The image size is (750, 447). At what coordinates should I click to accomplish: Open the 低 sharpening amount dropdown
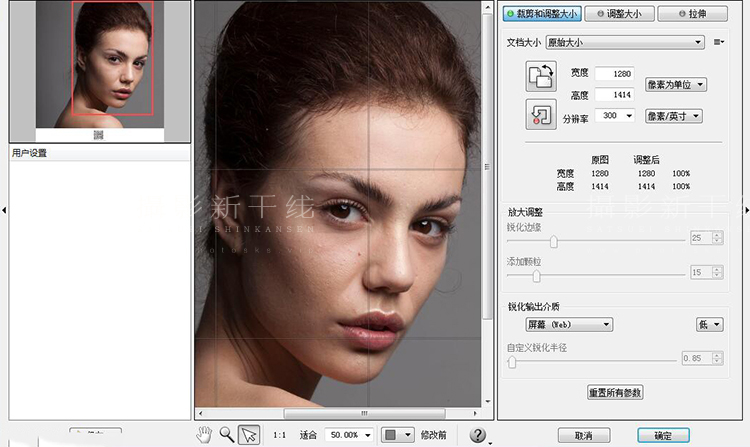click(x=709, y=325)
